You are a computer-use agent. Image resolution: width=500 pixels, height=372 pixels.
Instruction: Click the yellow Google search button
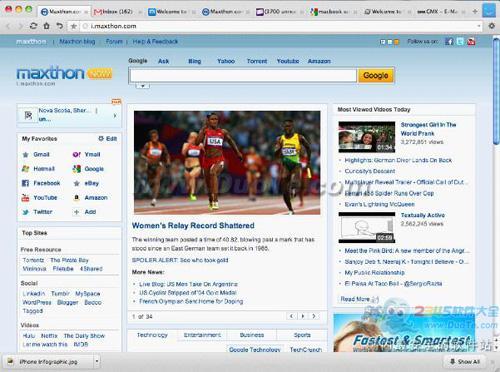coord(376,76)
